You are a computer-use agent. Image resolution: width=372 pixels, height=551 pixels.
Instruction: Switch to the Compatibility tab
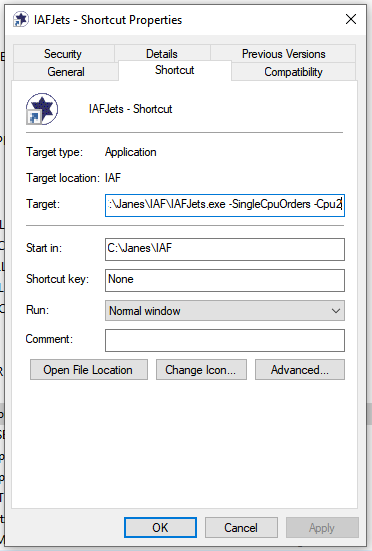click(x=293, y=72)
